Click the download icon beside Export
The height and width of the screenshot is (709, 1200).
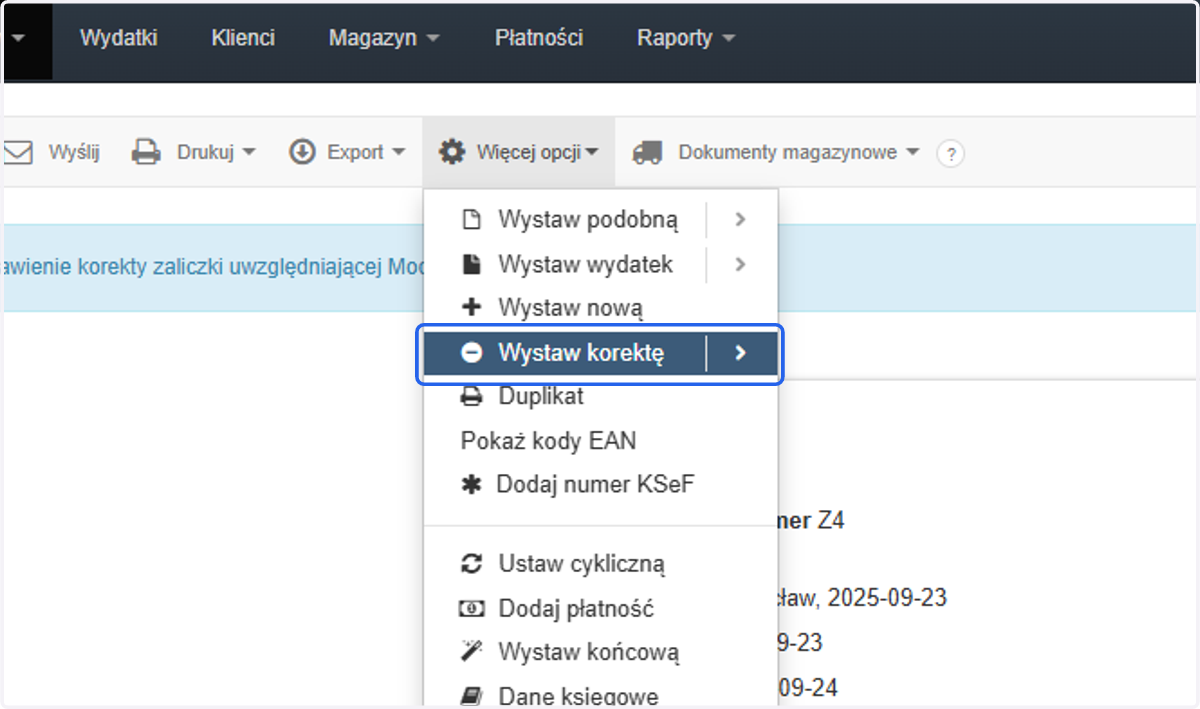[302, 152]
